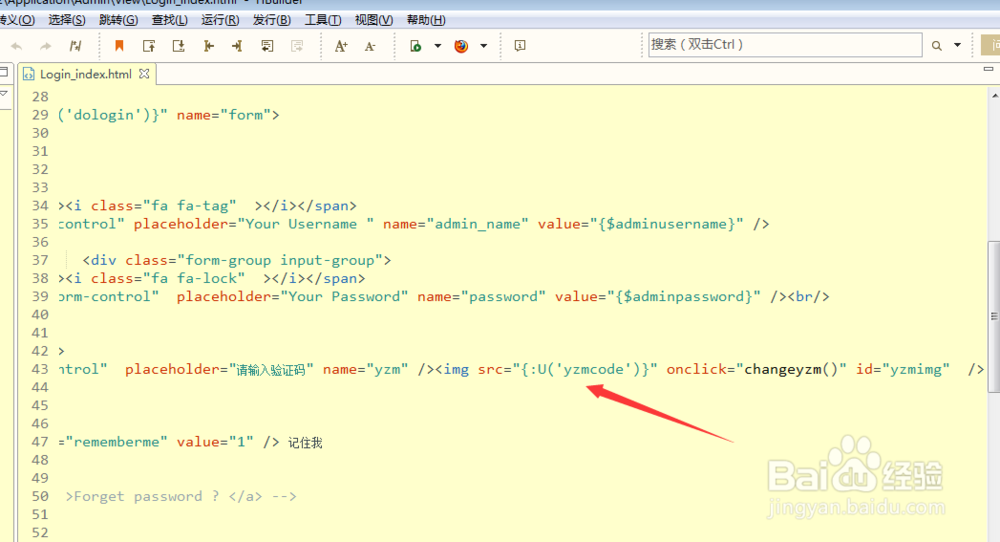Open the 发行(B) menu
The height and width of the screenshot is (542, 1000).
pos(272,20)
